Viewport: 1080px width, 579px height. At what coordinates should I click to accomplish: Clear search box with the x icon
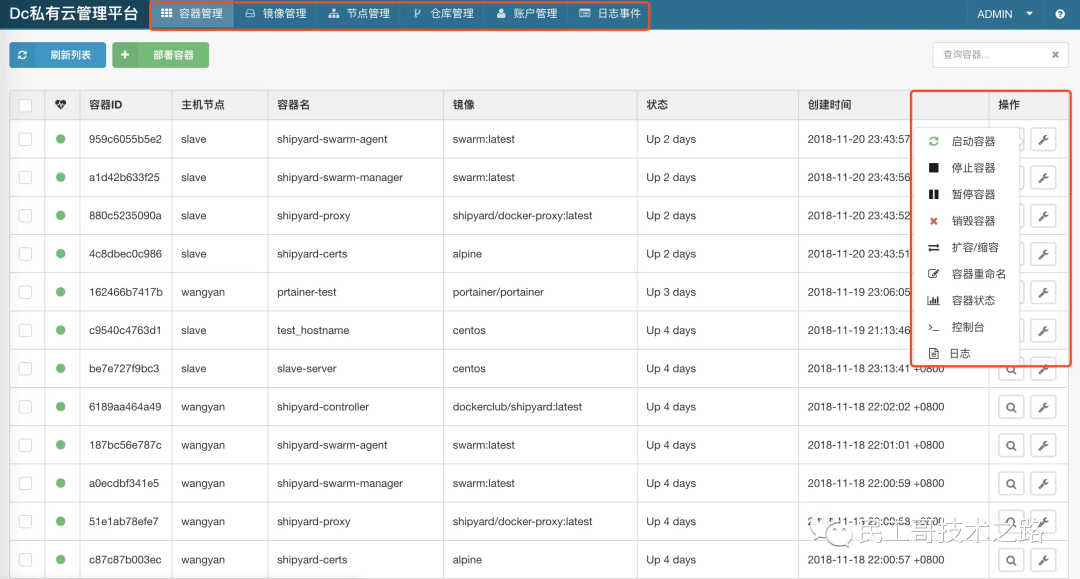coord(1055,55)
